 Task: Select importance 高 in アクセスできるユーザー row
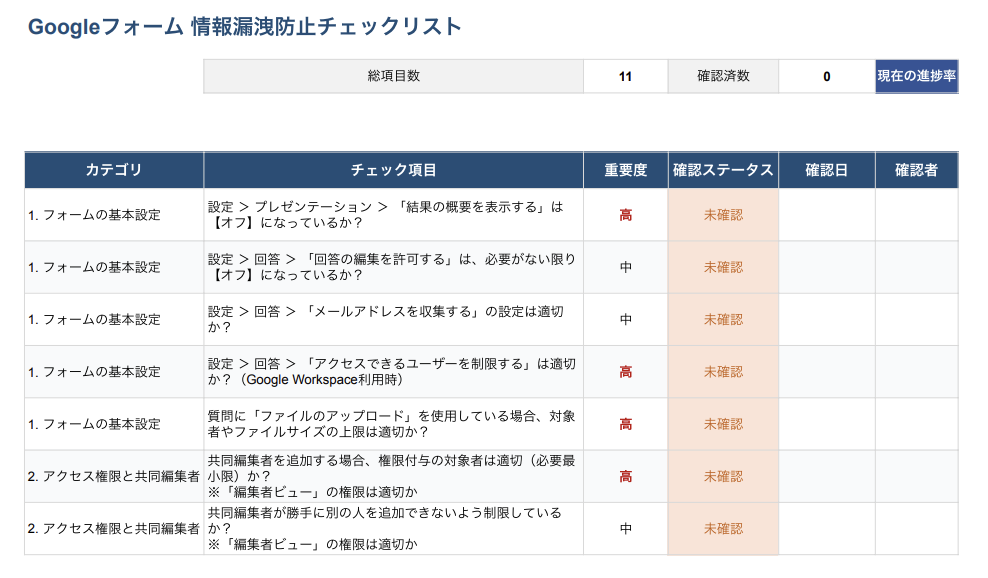click(x=626, y=372)
